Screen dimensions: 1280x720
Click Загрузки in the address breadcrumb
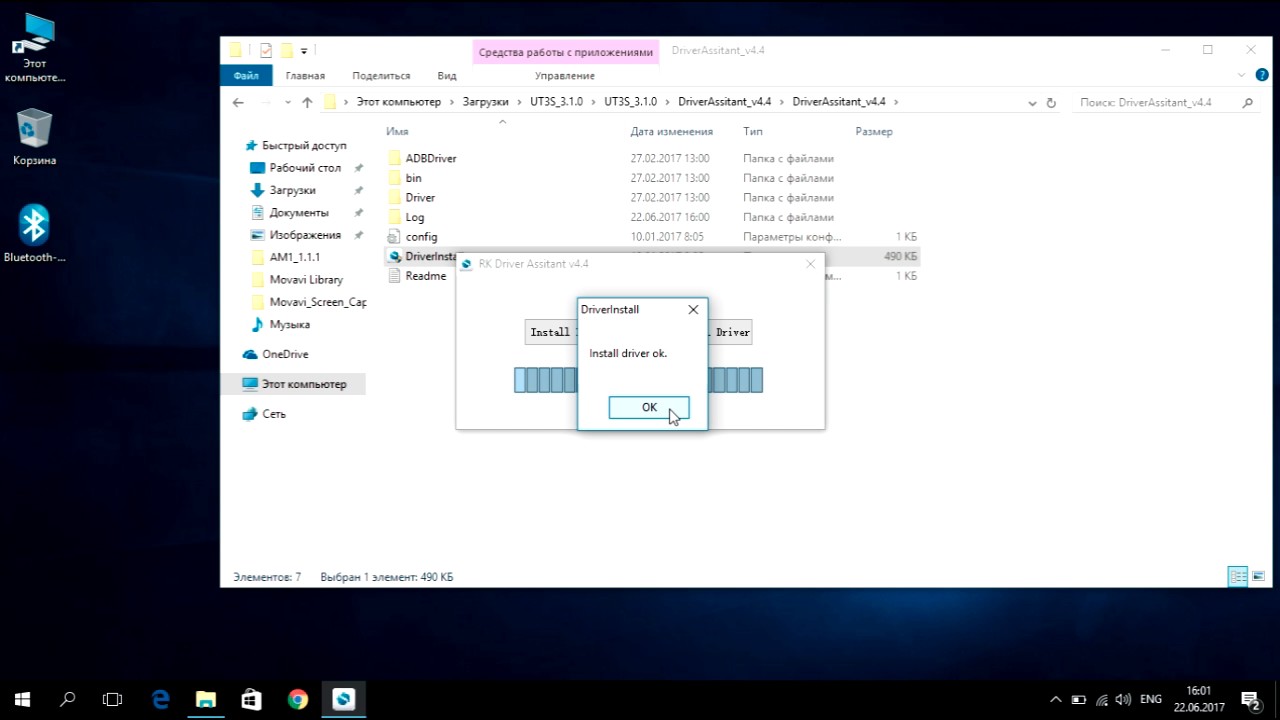tap(485, 102)
